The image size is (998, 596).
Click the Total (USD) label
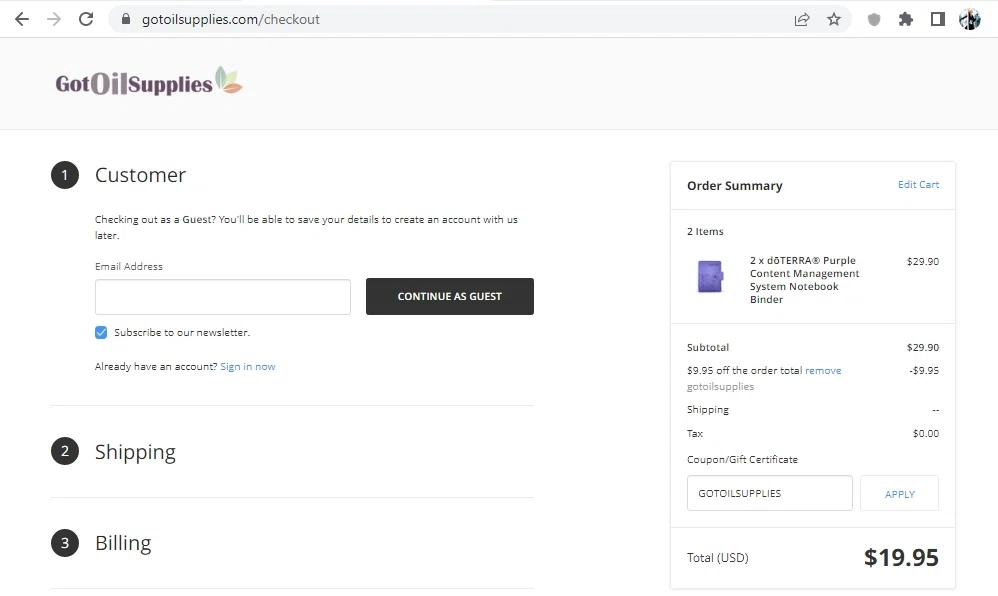pyautogui.click(x=717, y=558)
